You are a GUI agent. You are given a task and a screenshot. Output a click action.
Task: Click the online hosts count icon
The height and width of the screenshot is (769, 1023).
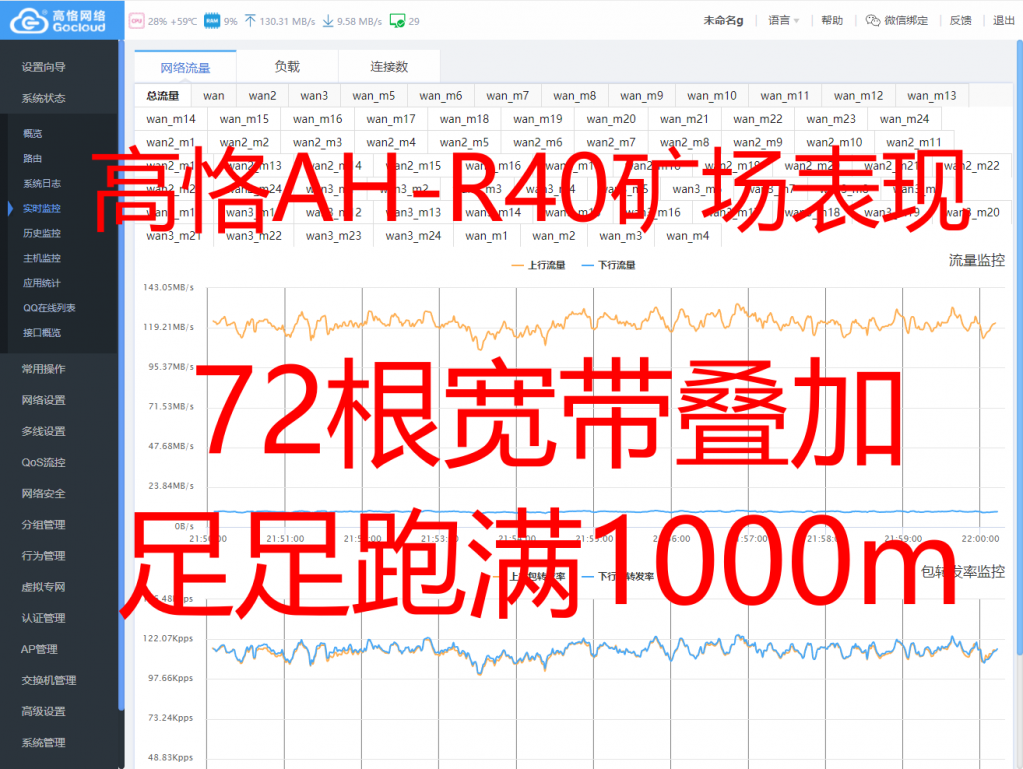[x=397, y=21]
